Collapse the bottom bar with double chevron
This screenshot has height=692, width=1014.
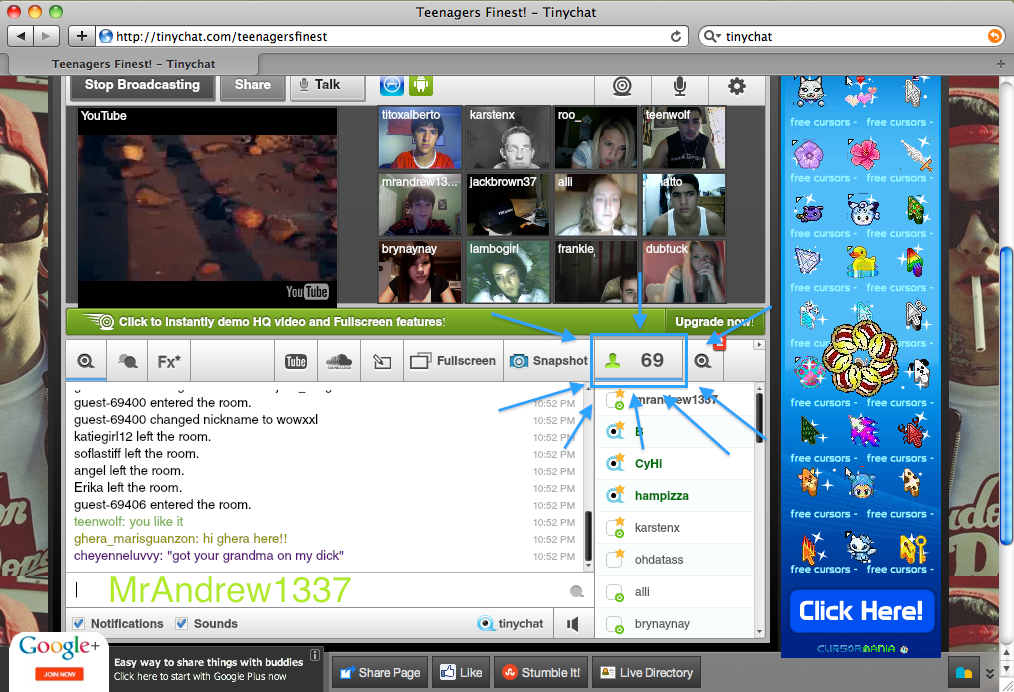click(989, 673)
